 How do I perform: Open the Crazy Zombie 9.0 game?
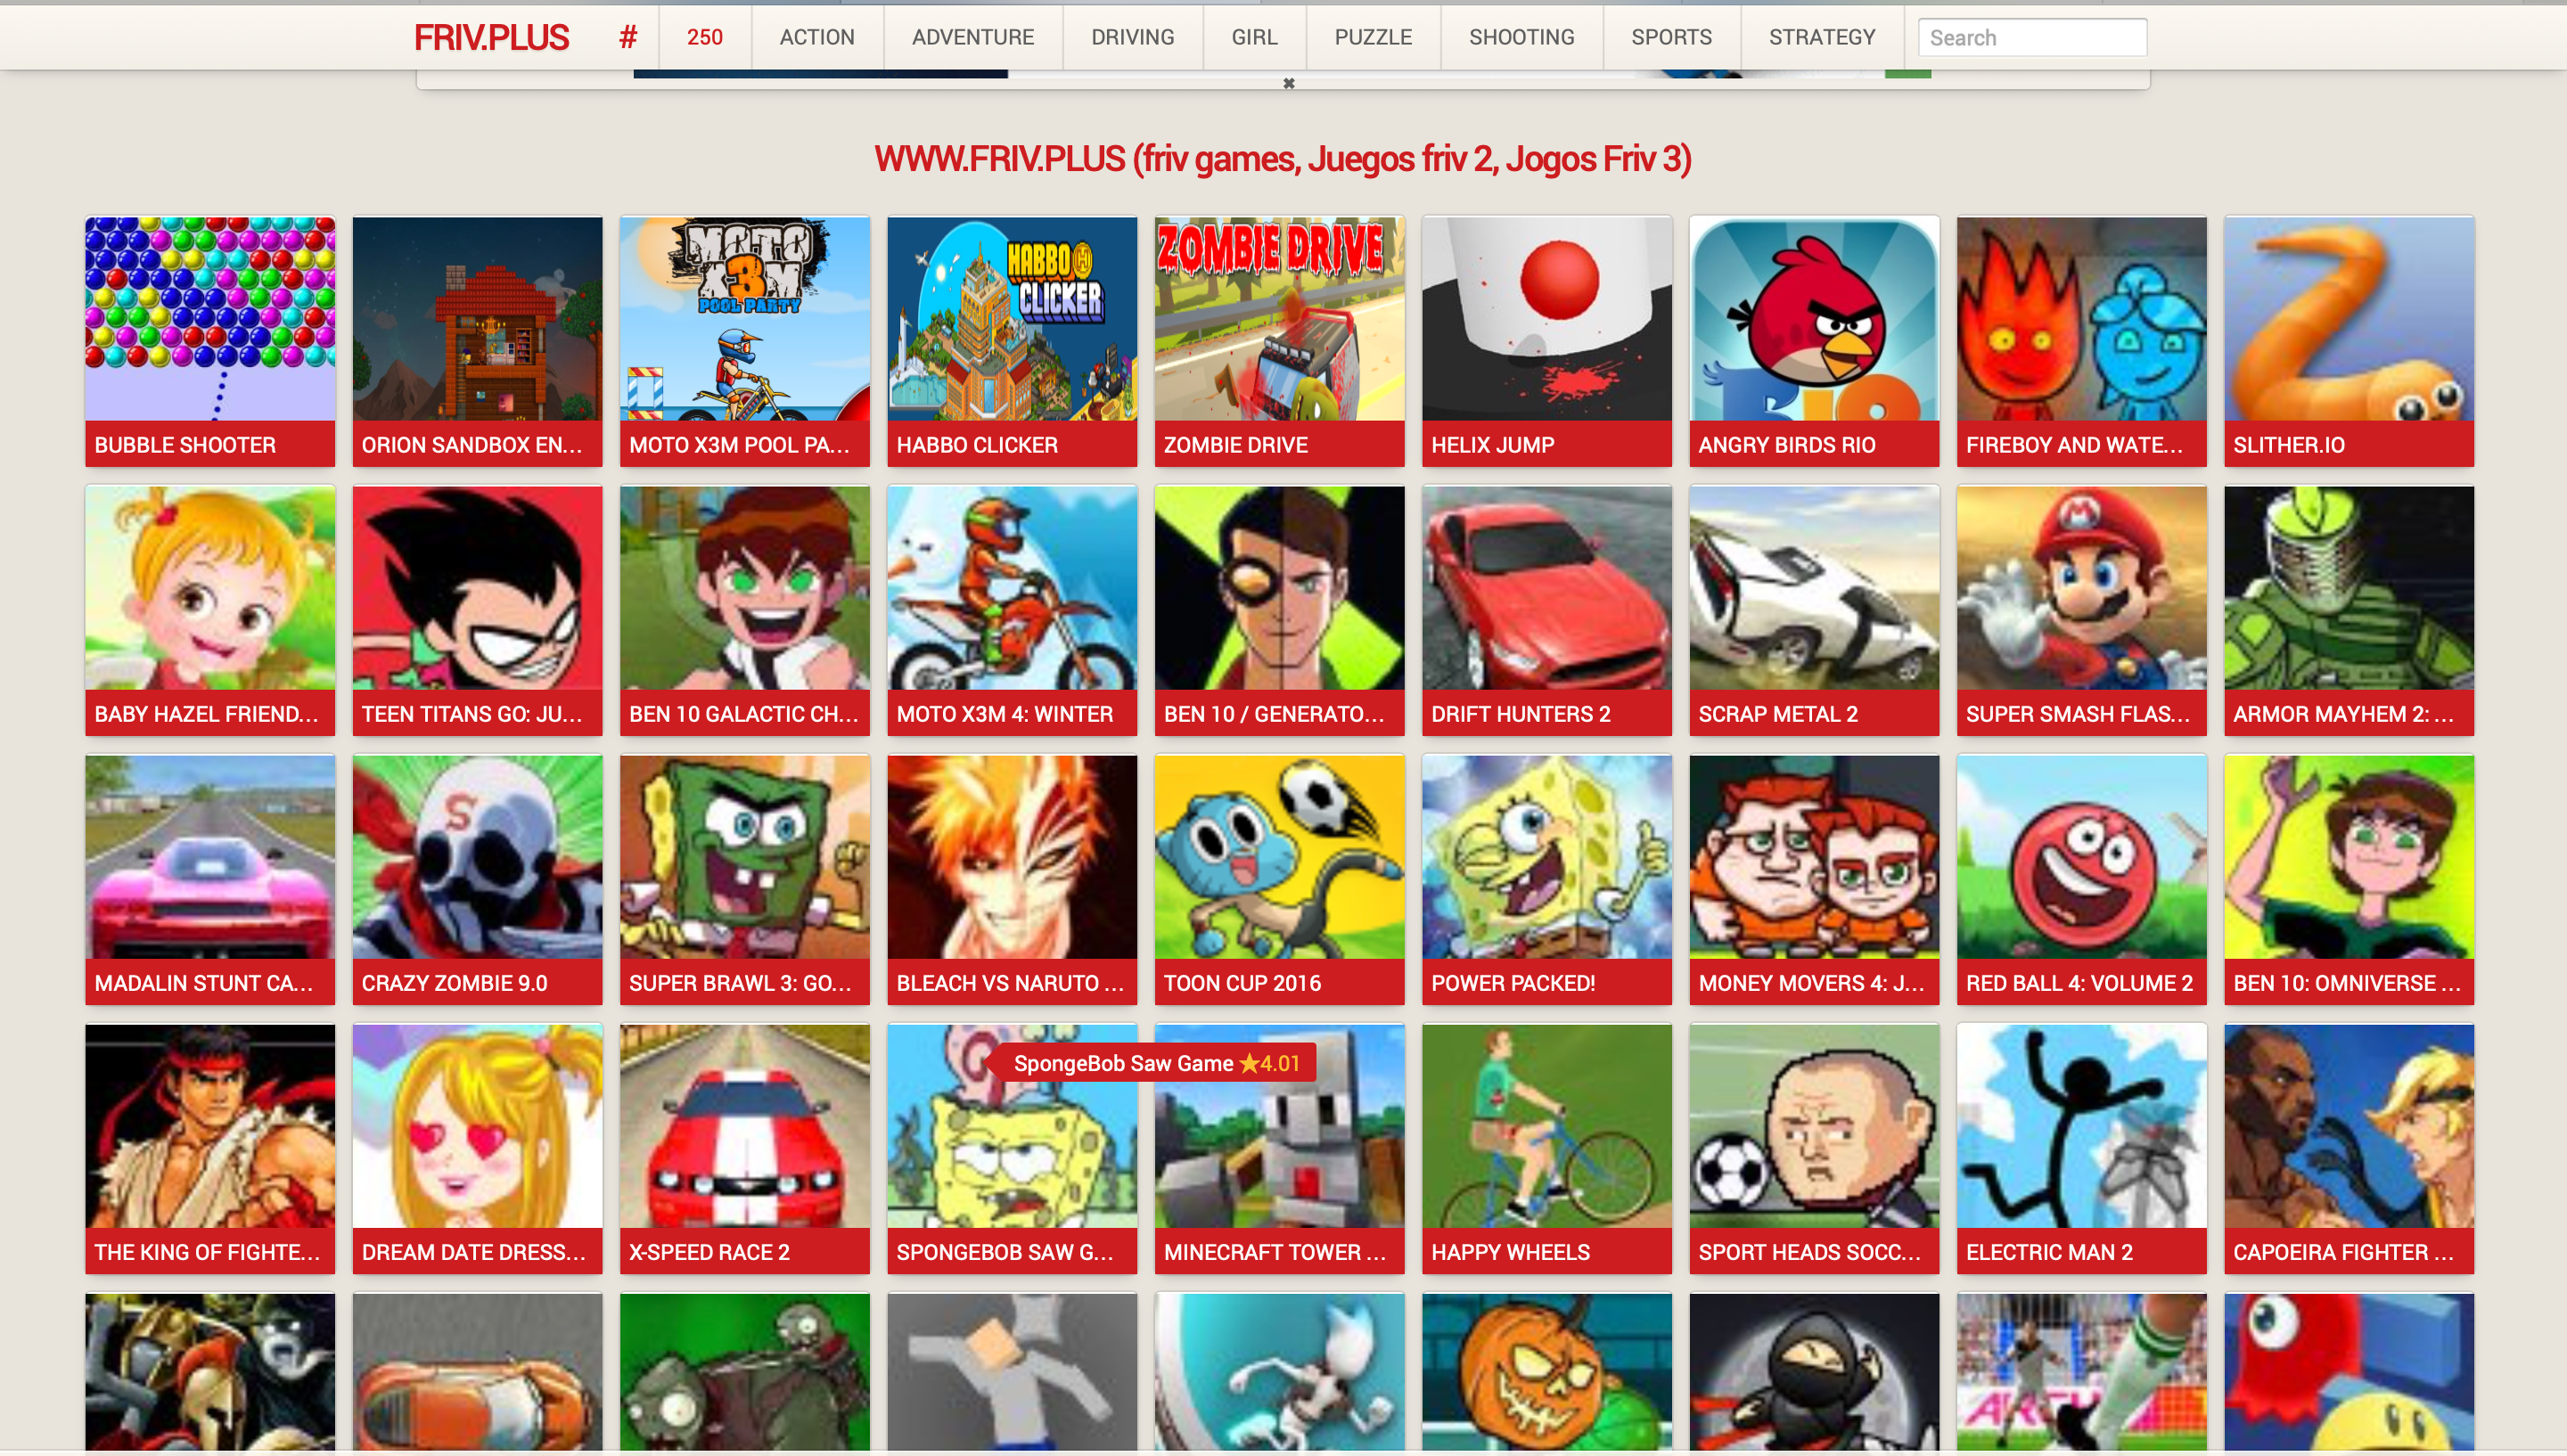coord(477,879)
